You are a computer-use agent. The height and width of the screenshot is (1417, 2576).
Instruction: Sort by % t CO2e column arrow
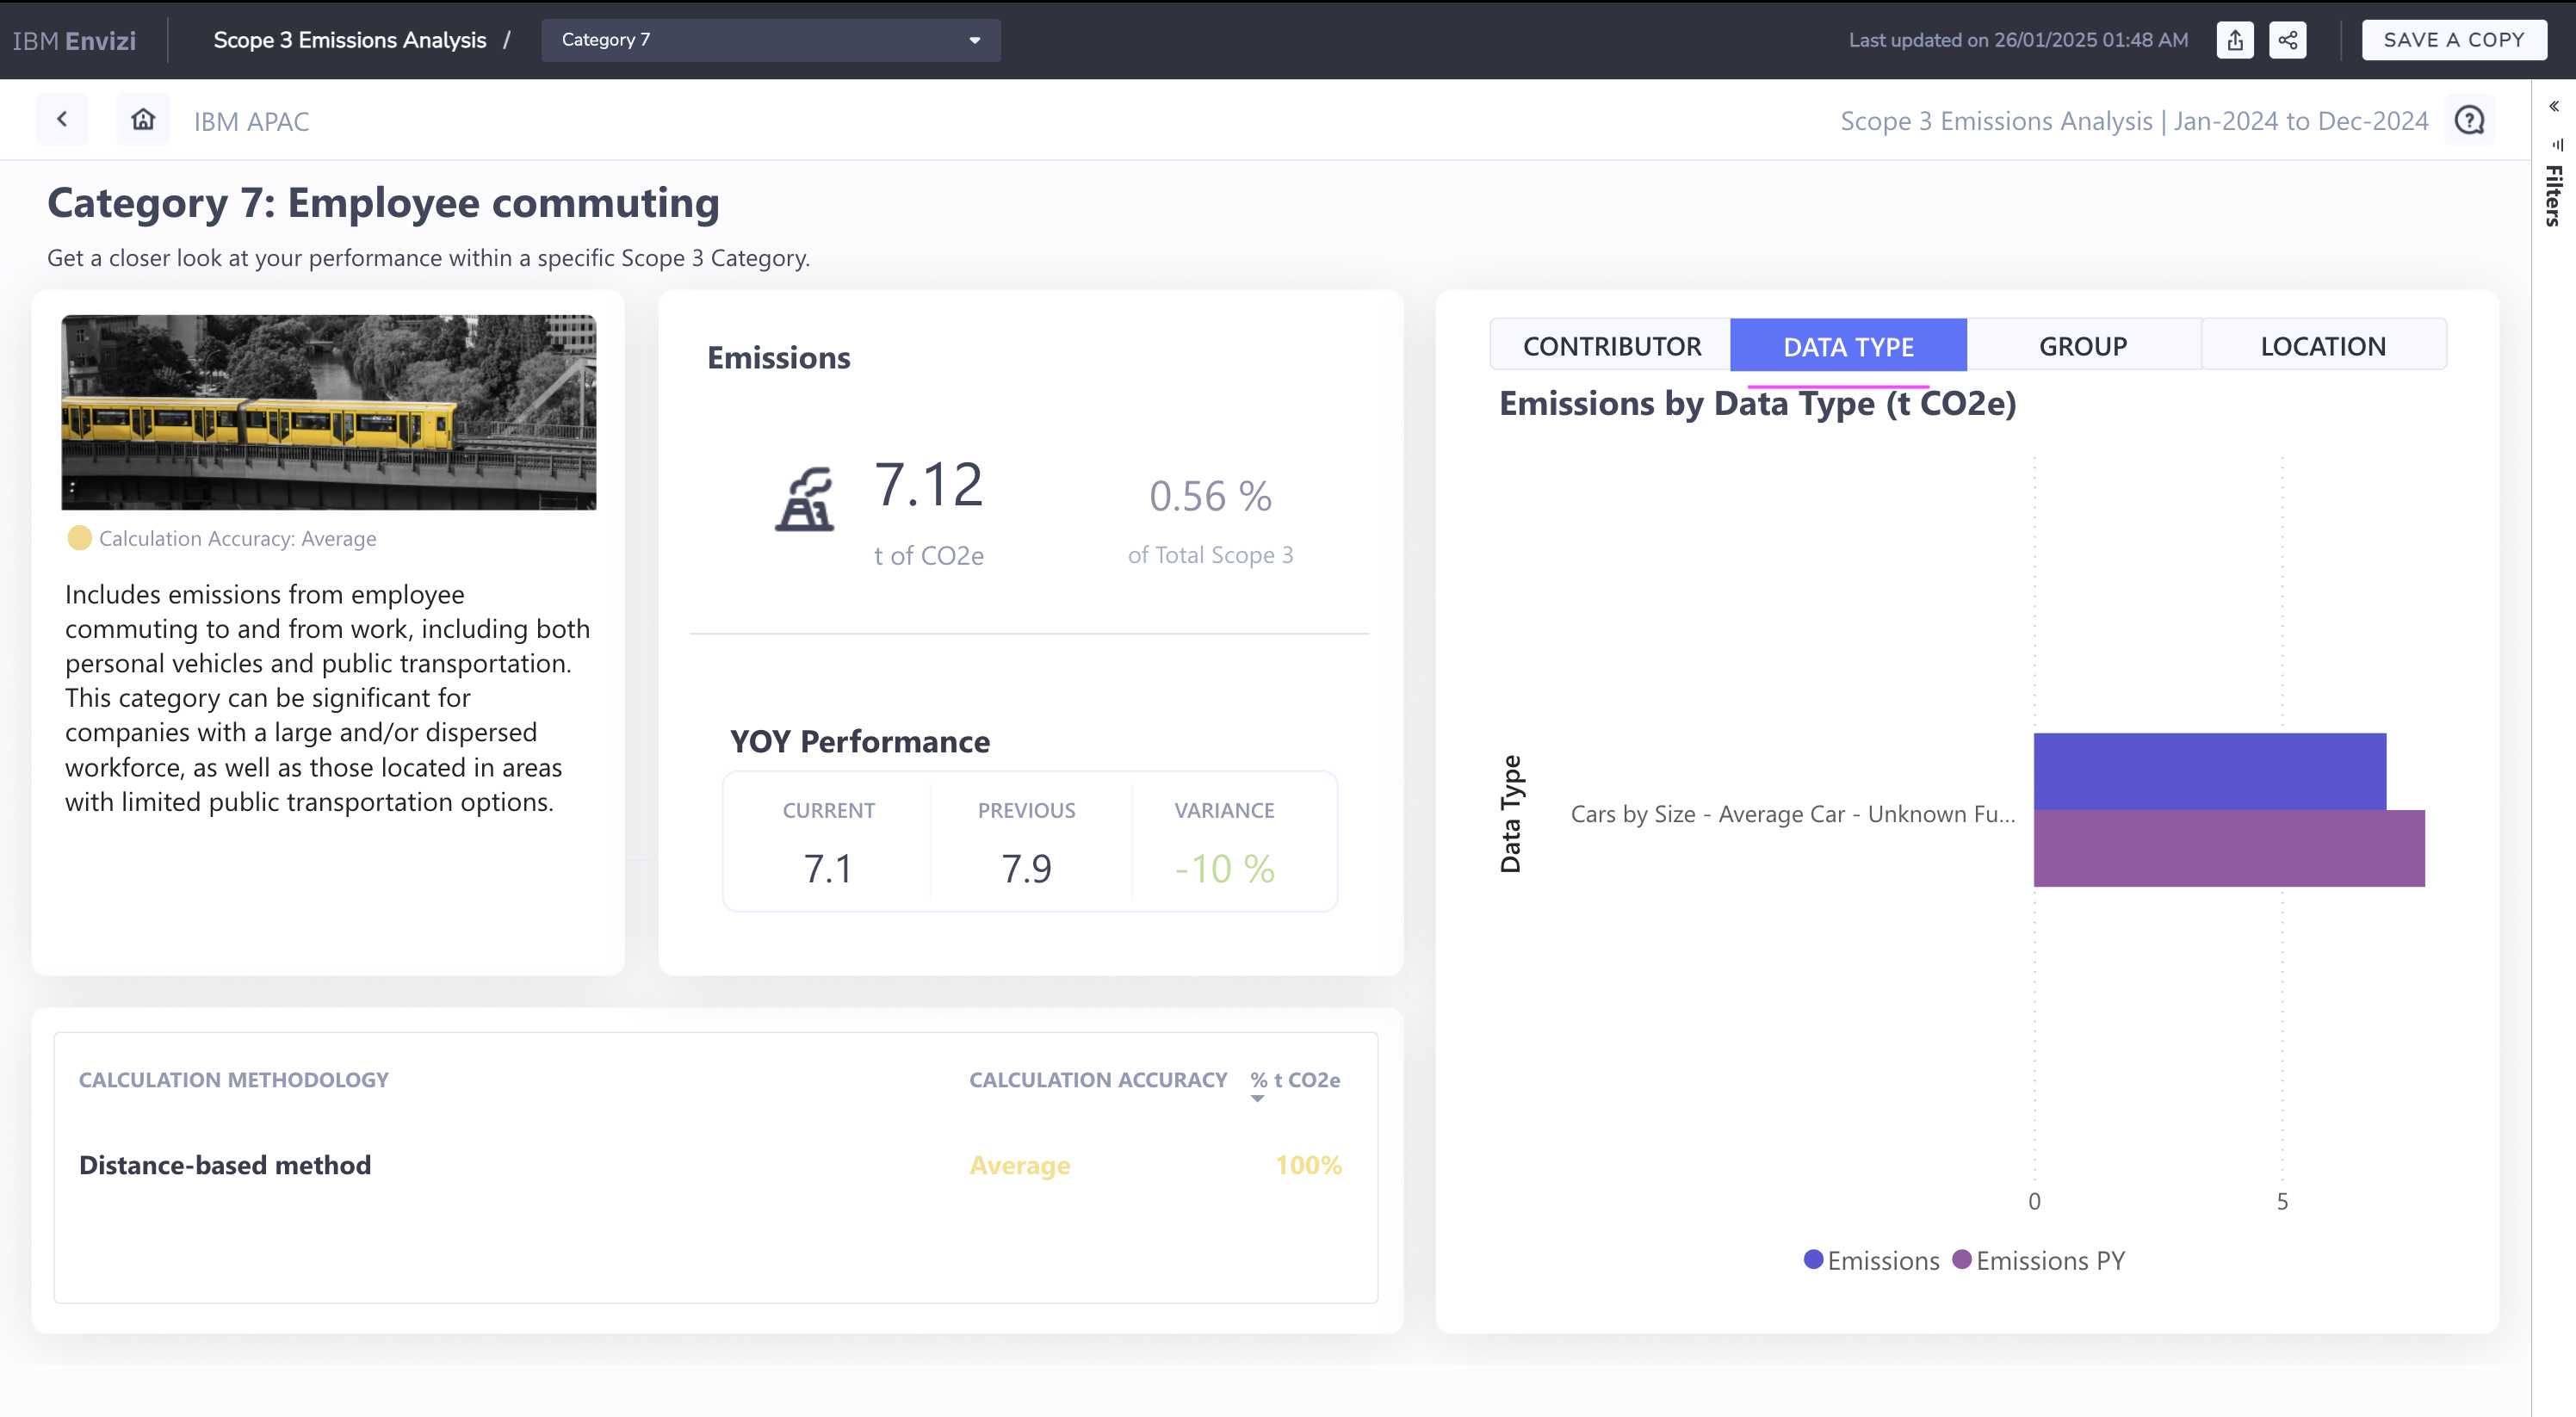(x=1257, y=1099)
